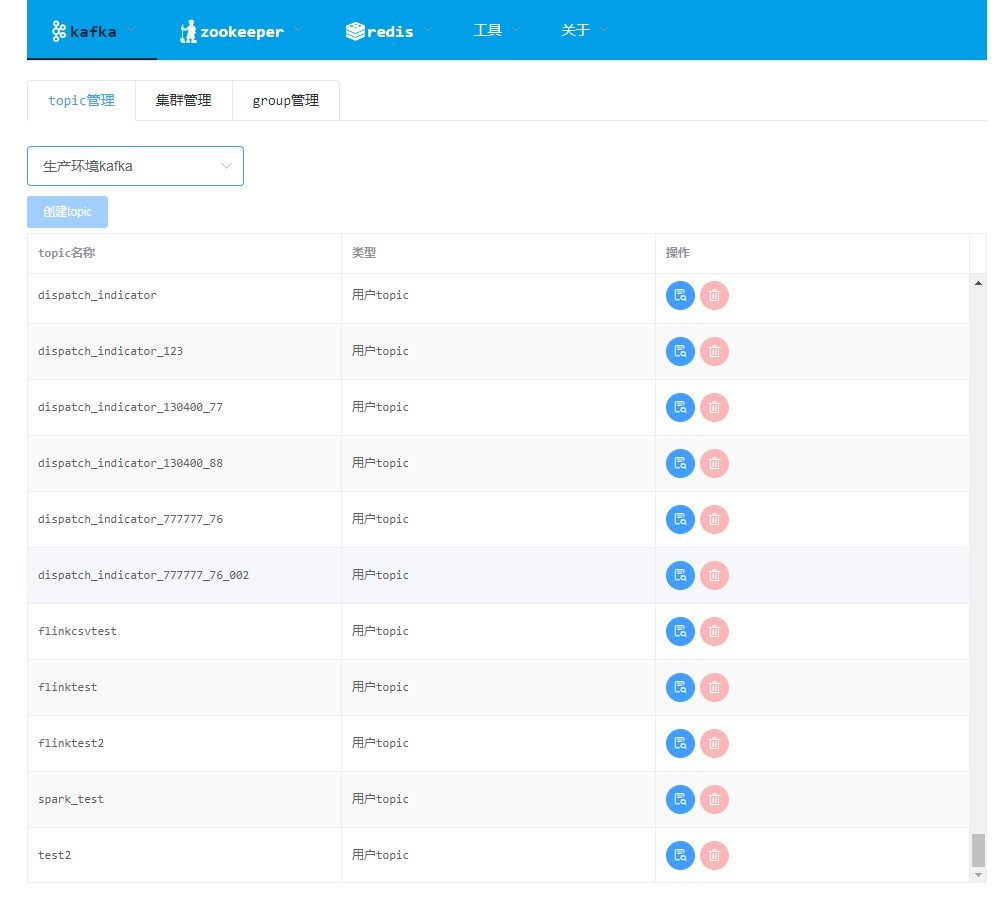Screen dimensions: 1008x916
Task: Delete the flinktest topic
Action: coord(714,687)
